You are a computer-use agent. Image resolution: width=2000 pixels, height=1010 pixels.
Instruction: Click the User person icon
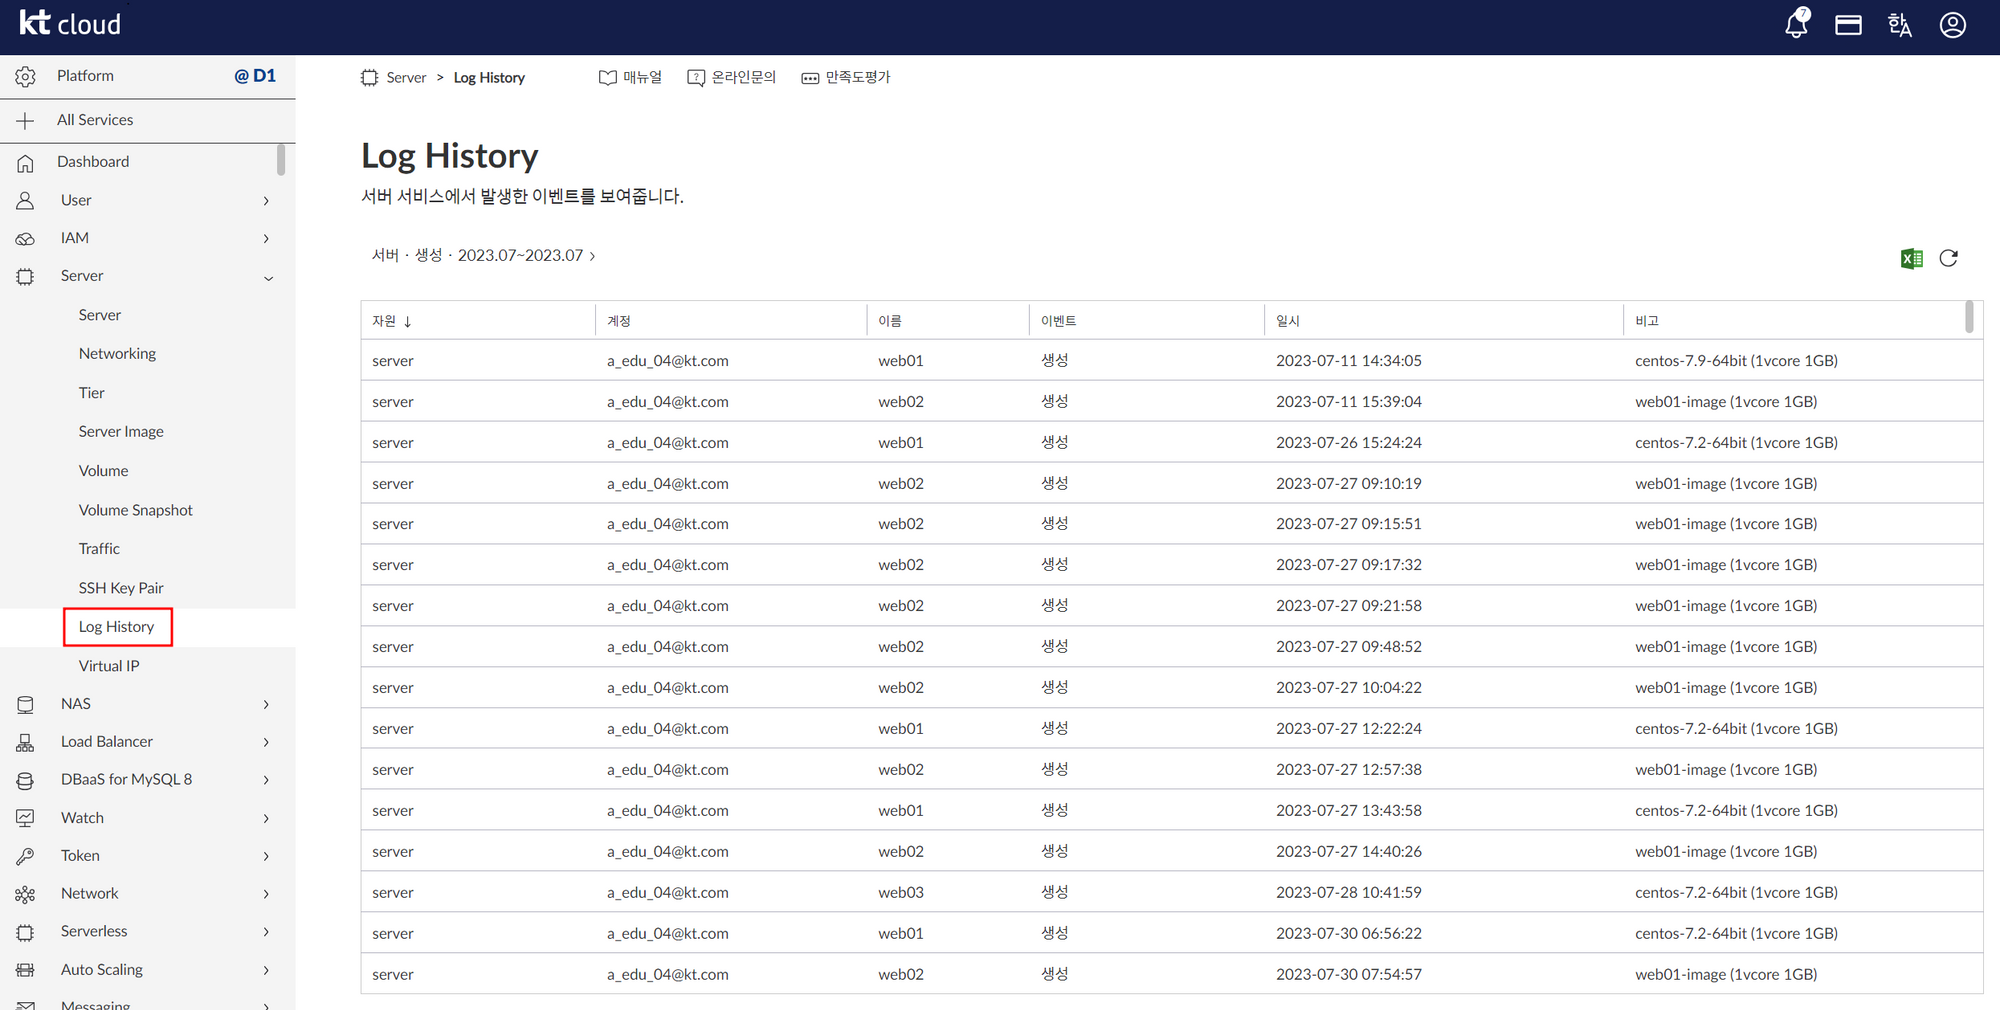click(25, 200)
